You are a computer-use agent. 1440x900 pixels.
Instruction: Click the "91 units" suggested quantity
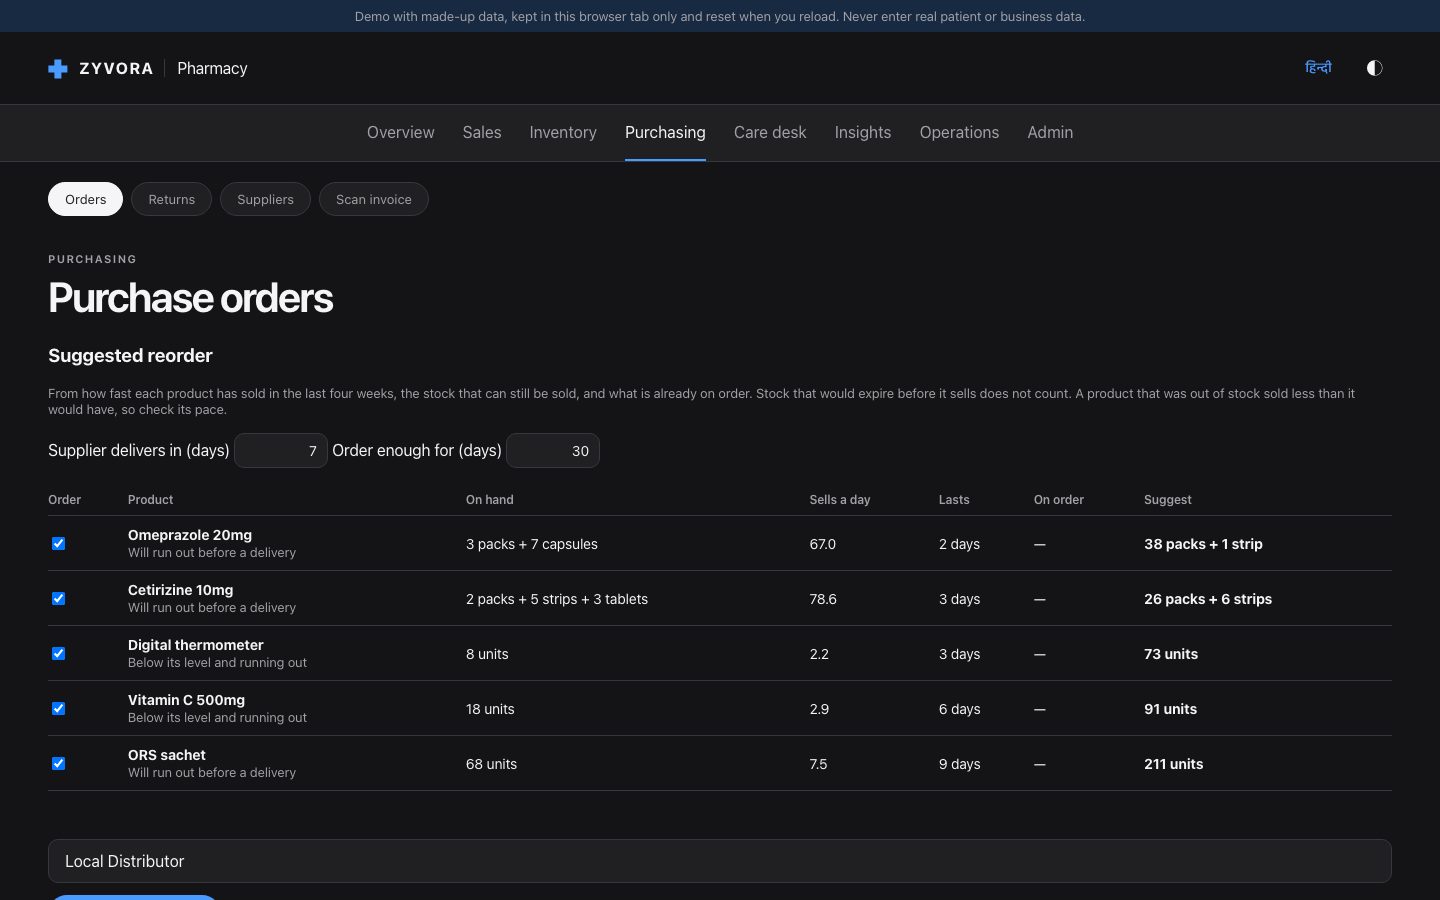[1170, 709]
